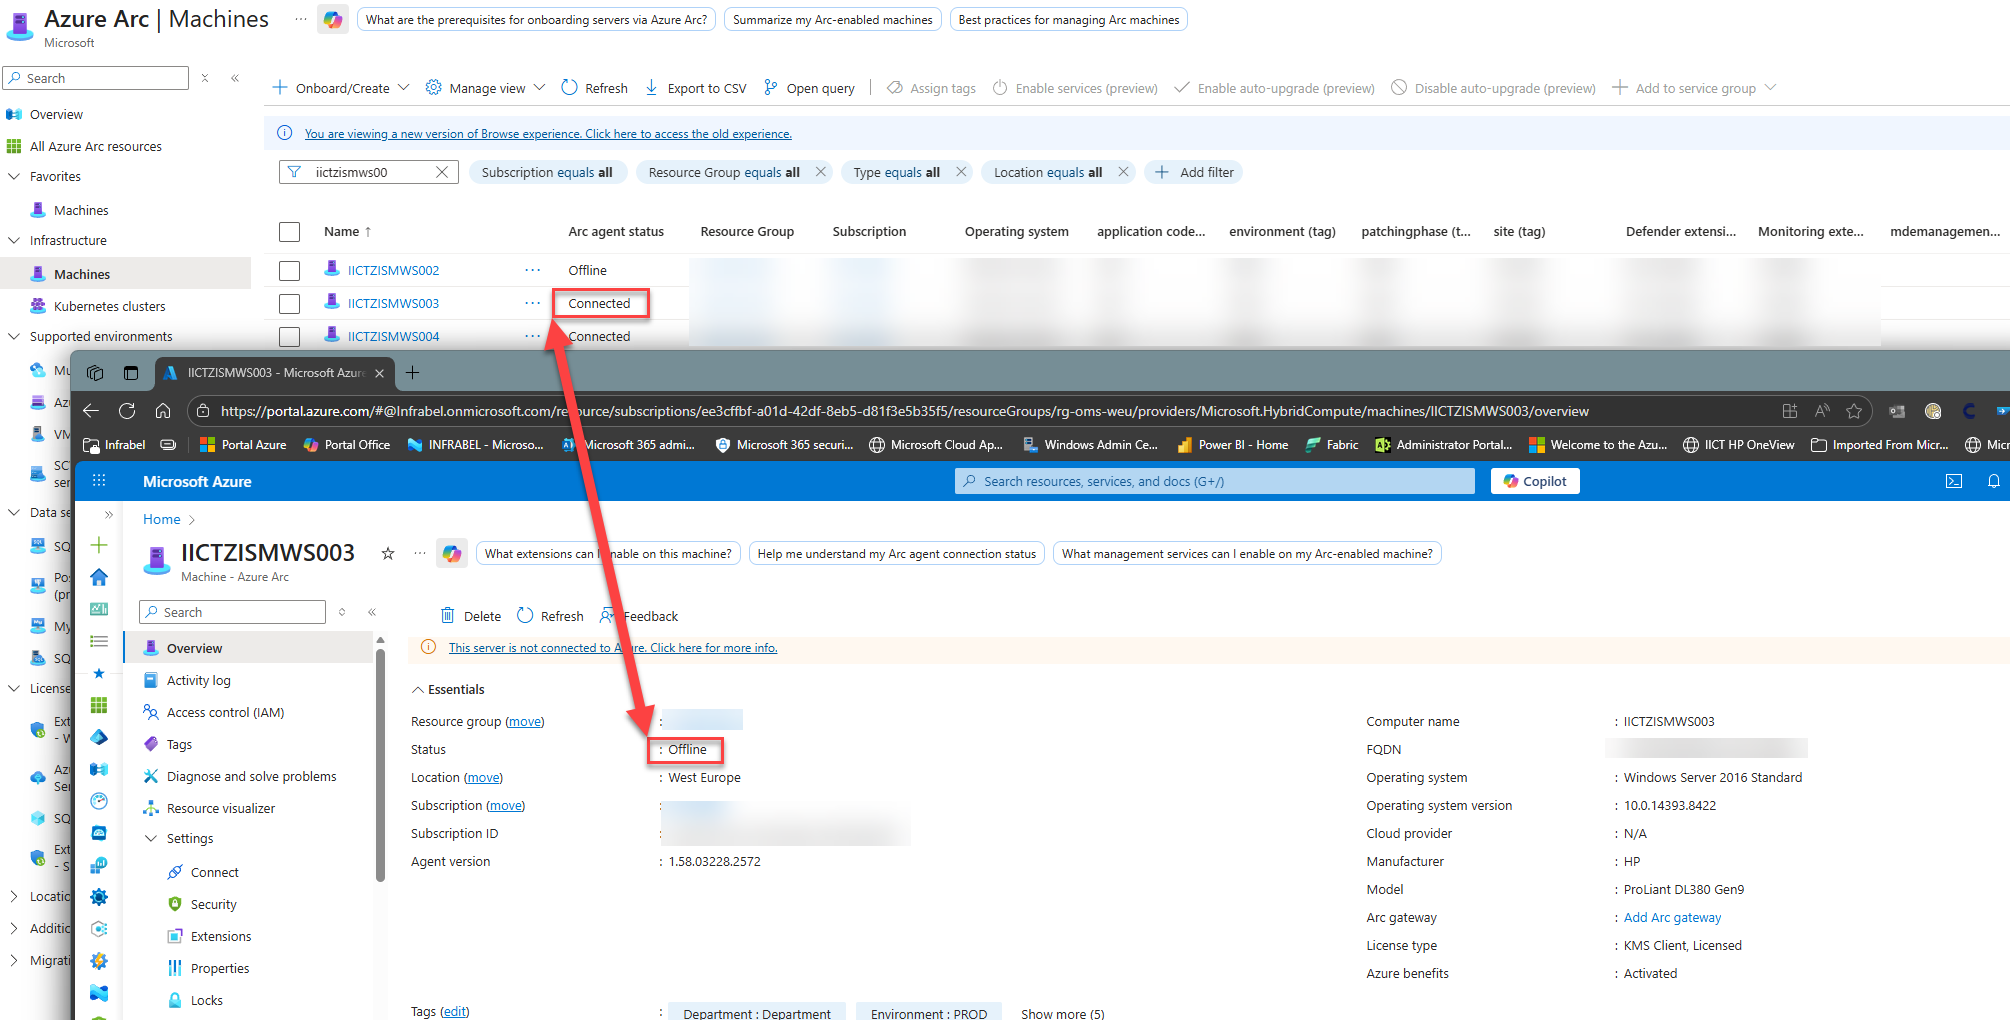The width and height of the screenshot is (2010, 1020).
Task: Open the IICTZISMWS004 machine link
Action: pyautogui.click(x=394, y=337)
